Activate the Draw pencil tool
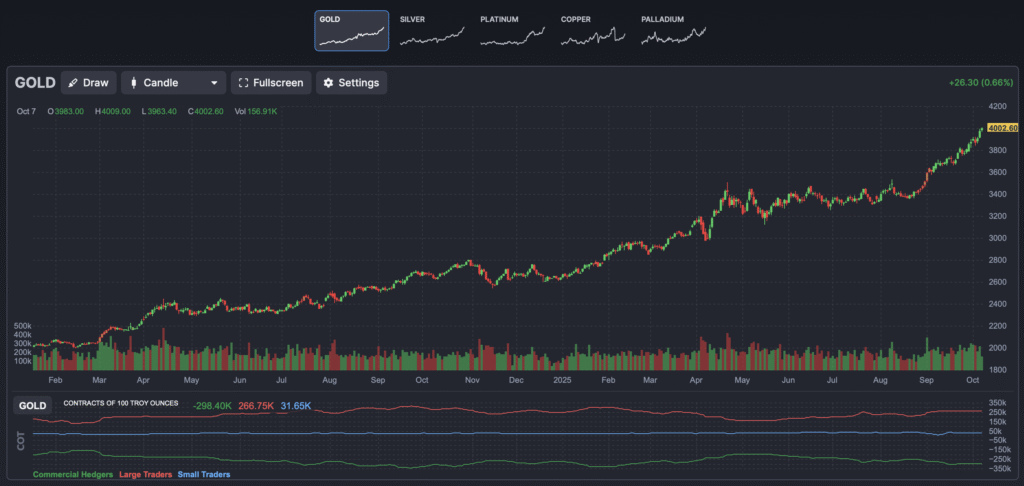Image resolution: width=1024 pixels, height=486 pixels. point(88,83)
